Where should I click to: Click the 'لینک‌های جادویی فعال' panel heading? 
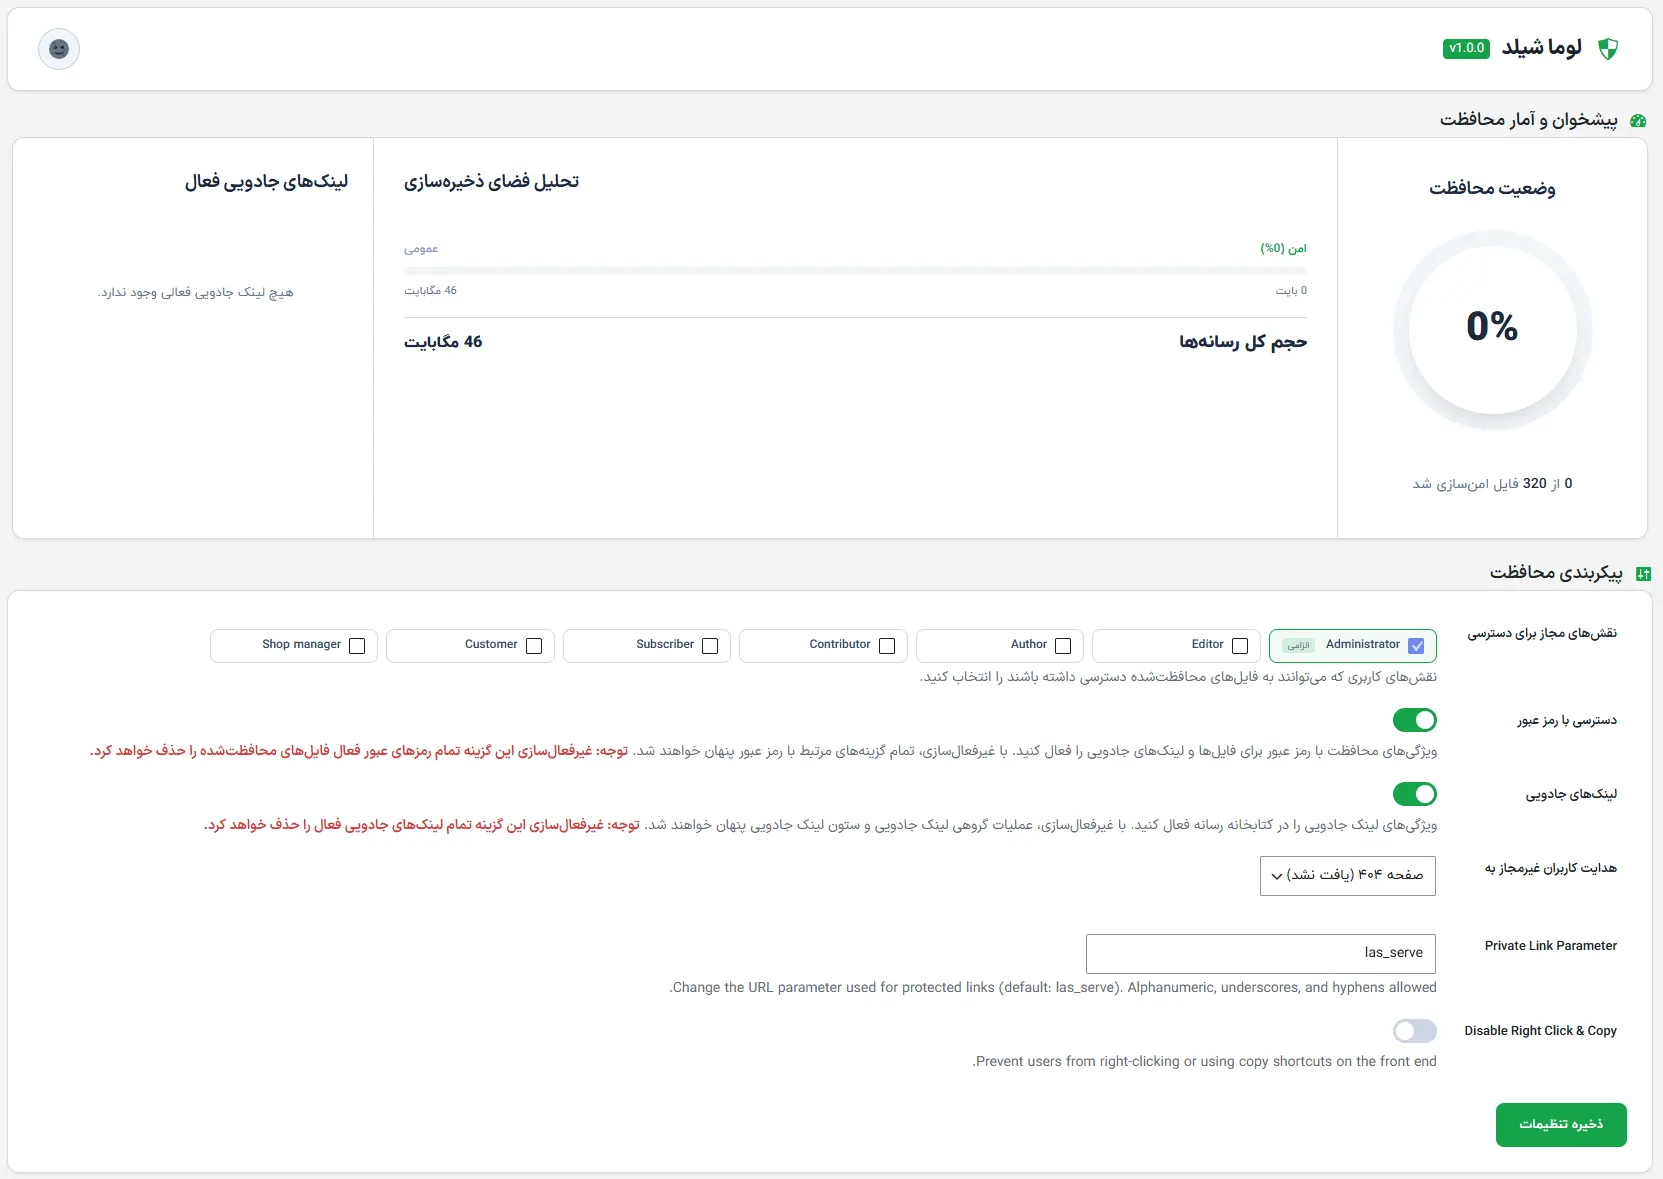pyautogui.click(x=266, y=182)
